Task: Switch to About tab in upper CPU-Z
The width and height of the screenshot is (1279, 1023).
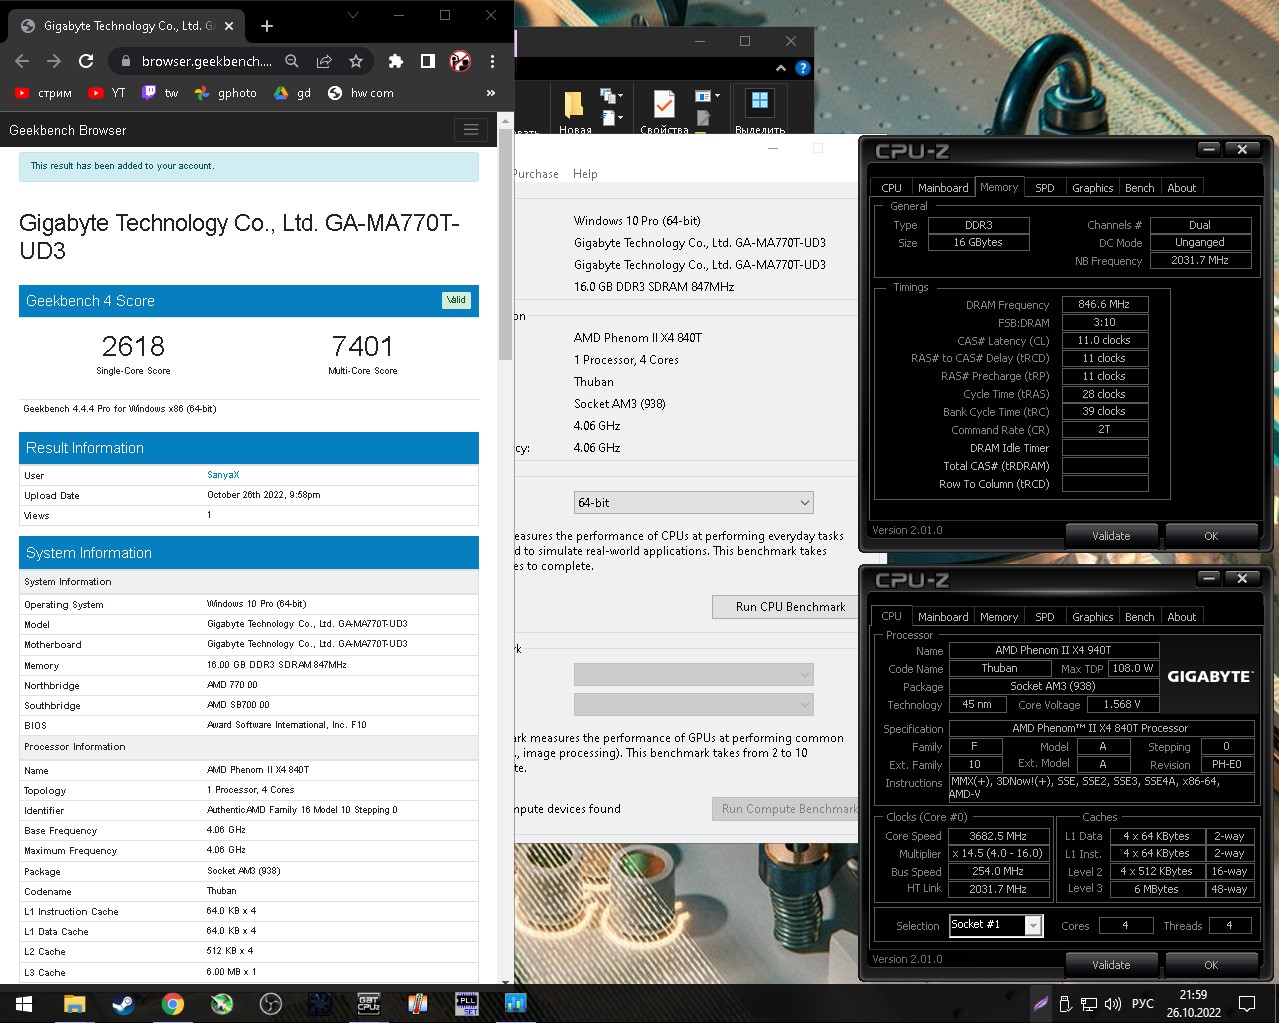Action: (1181, 188)
